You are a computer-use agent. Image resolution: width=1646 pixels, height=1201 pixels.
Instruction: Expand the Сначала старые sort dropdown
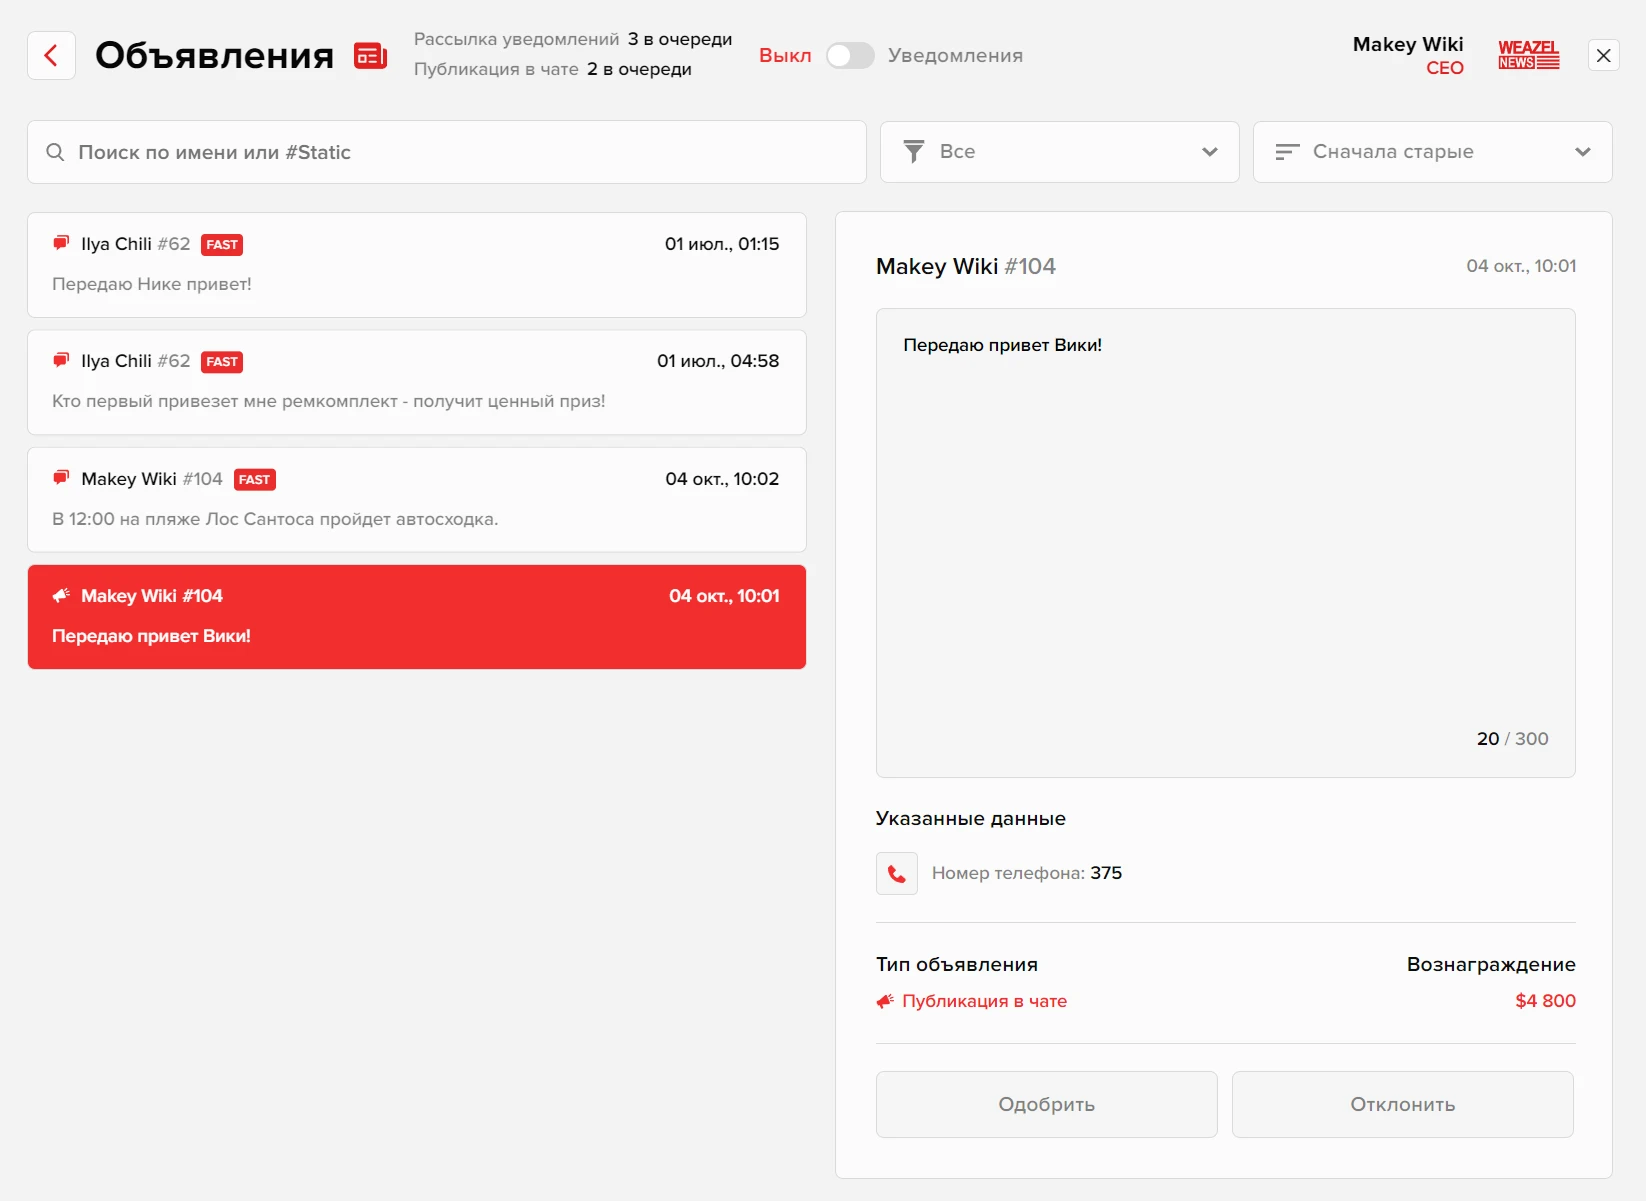point(1431,152)
